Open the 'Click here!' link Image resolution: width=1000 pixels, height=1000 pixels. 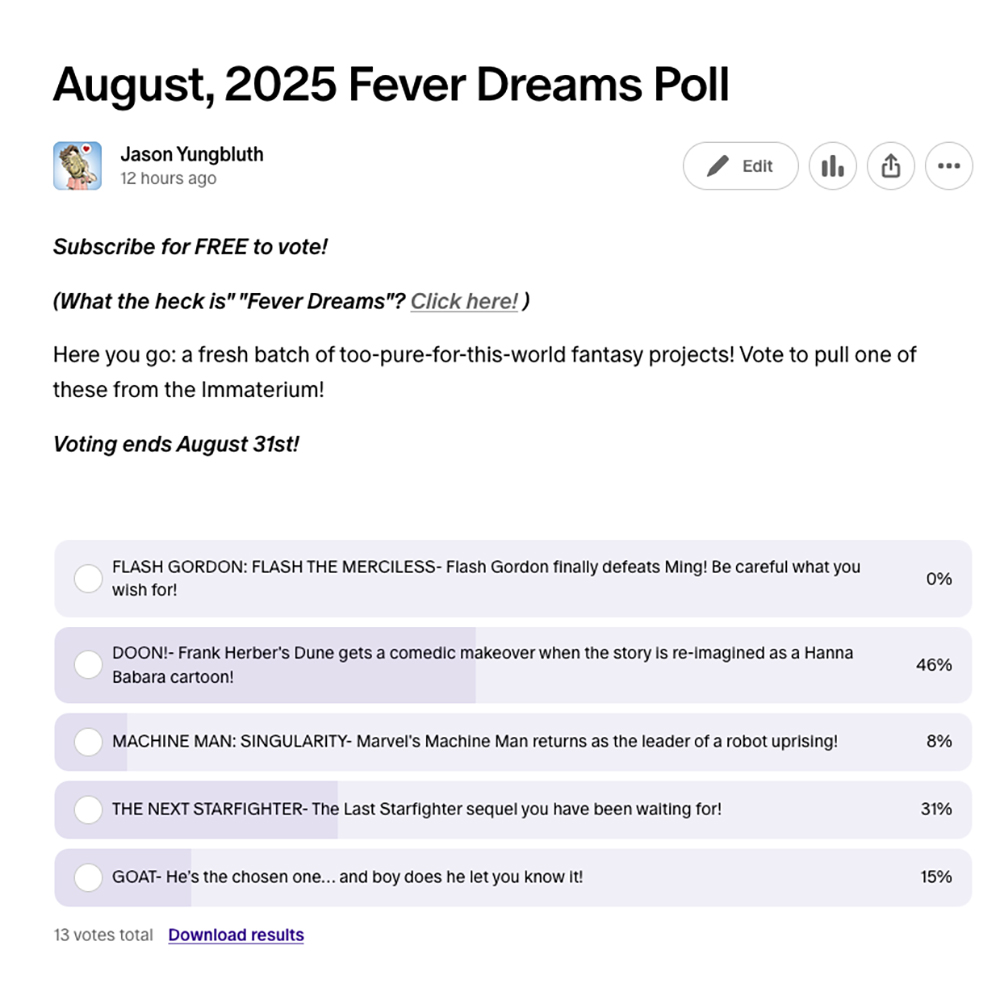click(x=464, y=301)
